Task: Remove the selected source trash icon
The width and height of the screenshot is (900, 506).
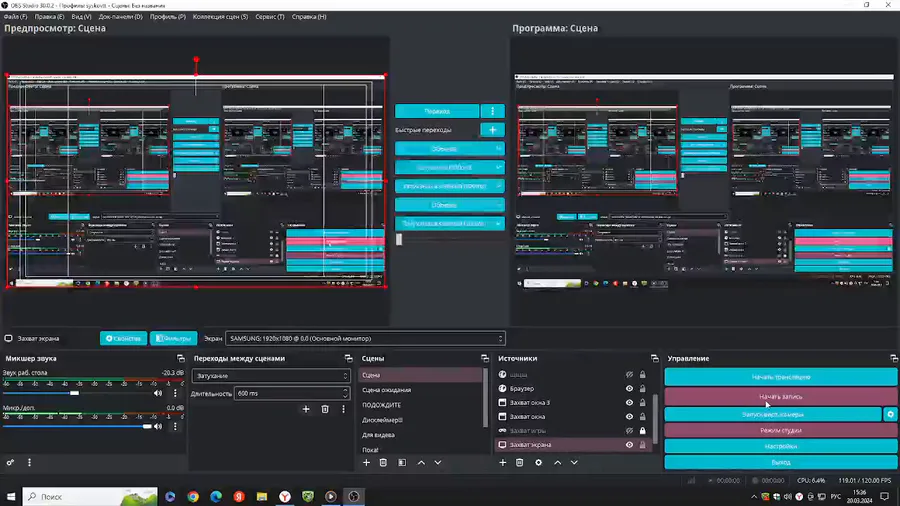Action: pyautogui.click(x=519, y=462)
